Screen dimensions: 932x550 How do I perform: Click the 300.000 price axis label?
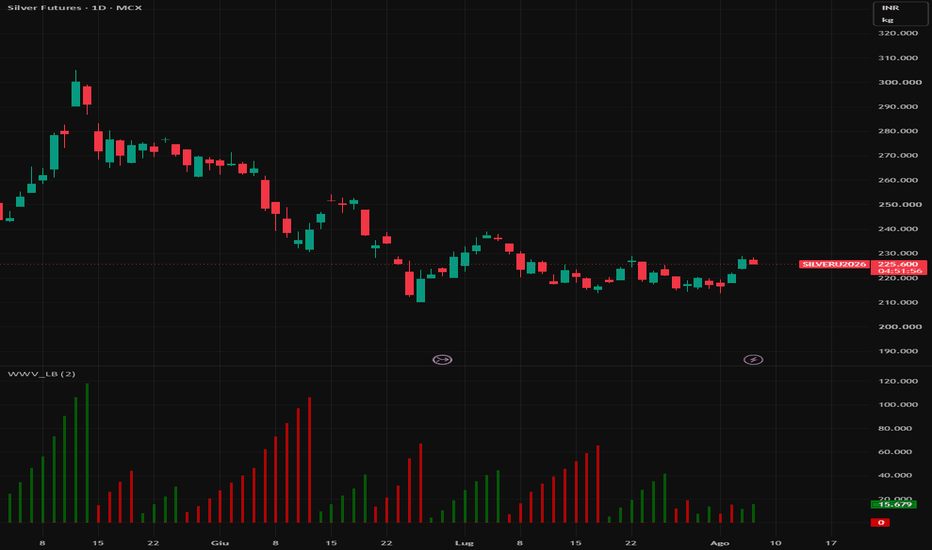tap(900, 82)
